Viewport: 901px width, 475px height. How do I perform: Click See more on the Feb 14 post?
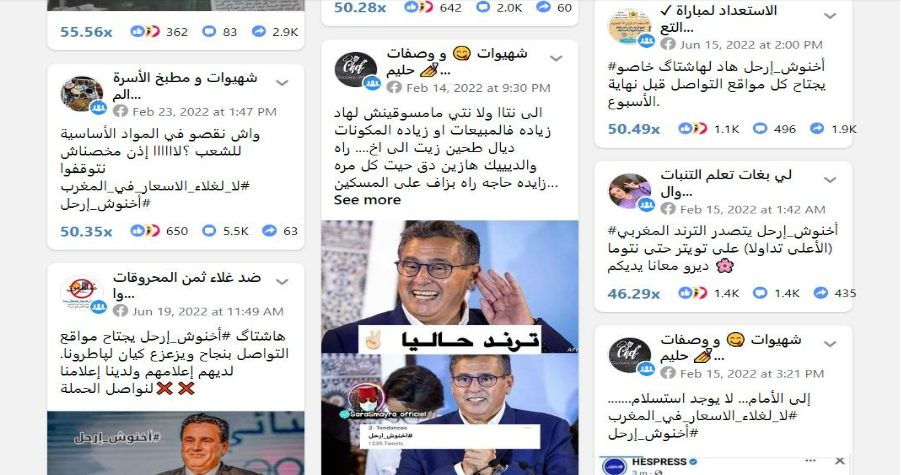pos(367,200)
